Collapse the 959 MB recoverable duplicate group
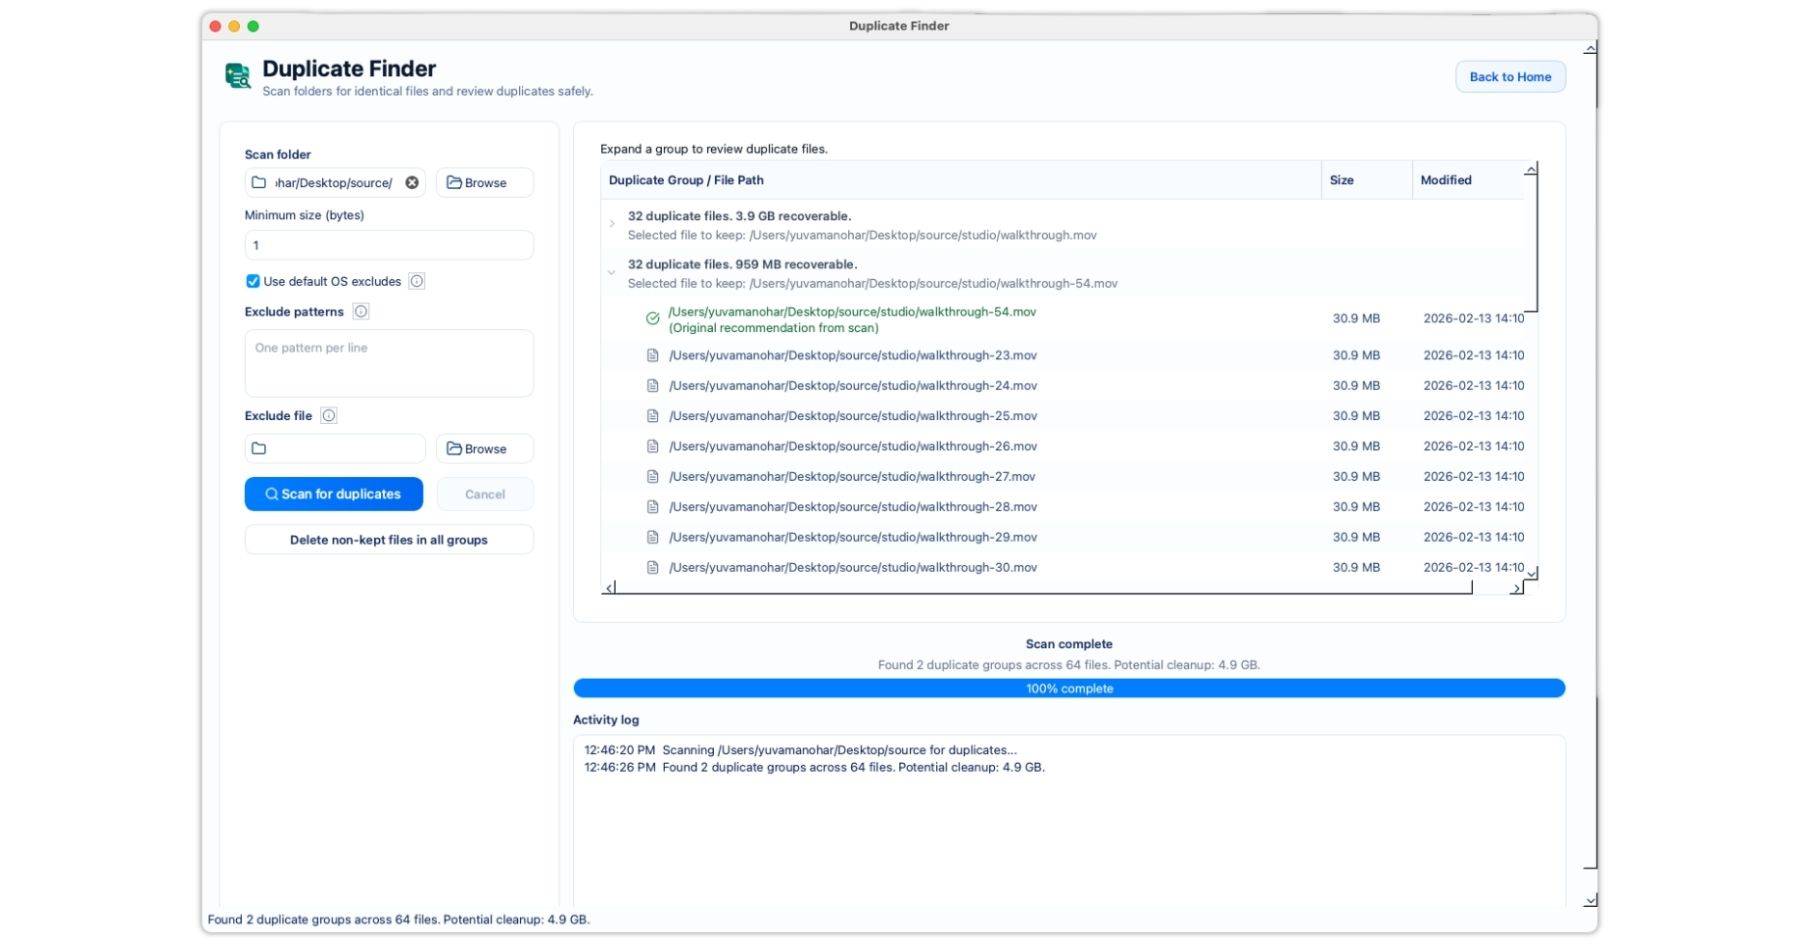This screenshot has height=945, width=1800. point(612,272)
